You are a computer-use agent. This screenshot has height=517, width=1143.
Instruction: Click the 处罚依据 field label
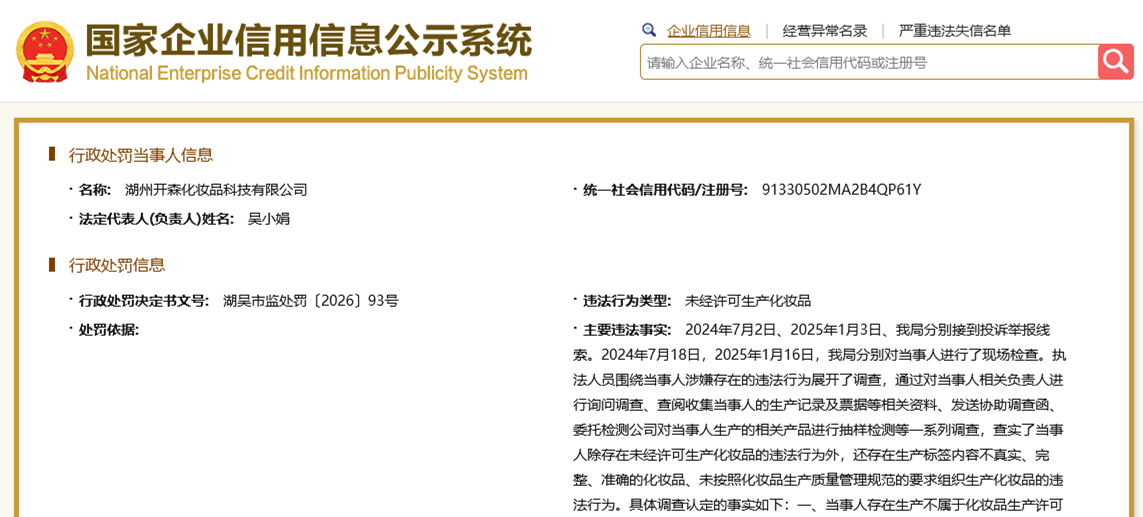tap(109, 330)
